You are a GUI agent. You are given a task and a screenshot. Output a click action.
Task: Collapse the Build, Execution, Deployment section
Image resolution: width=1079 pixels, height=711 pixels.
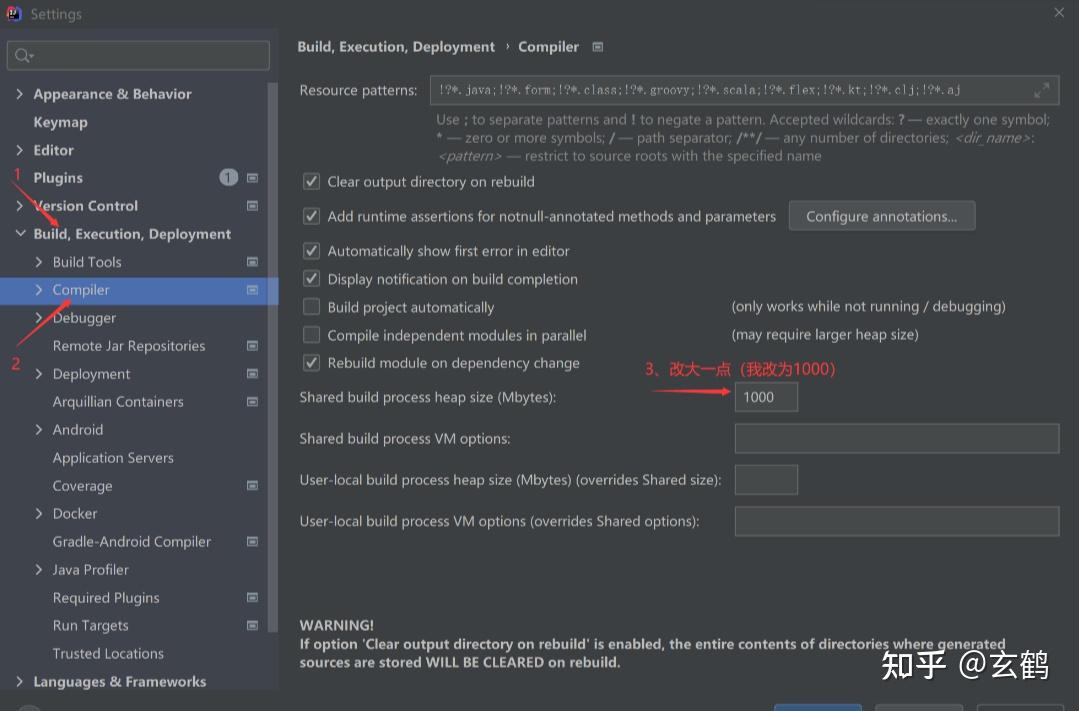[20, 234]
